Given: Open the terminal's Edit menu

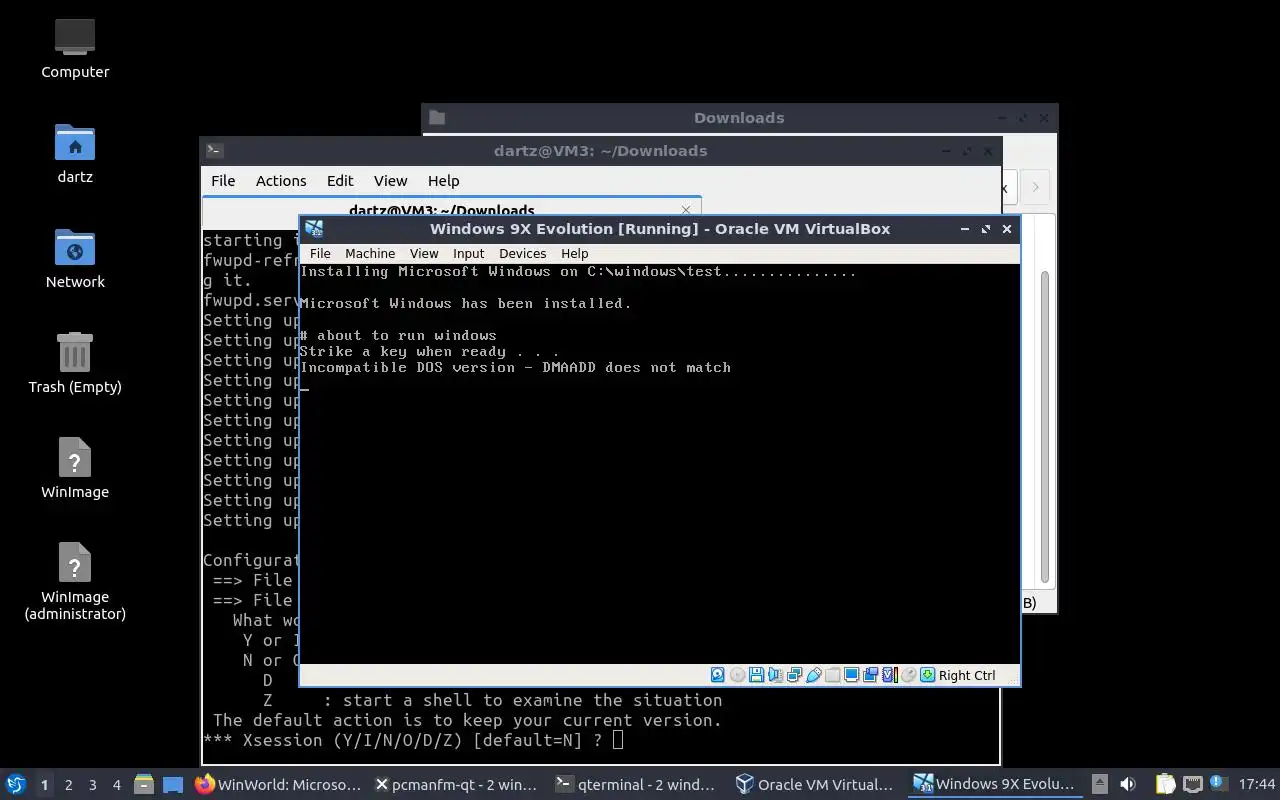Looking at the screenshot, I should click(340, 181).
